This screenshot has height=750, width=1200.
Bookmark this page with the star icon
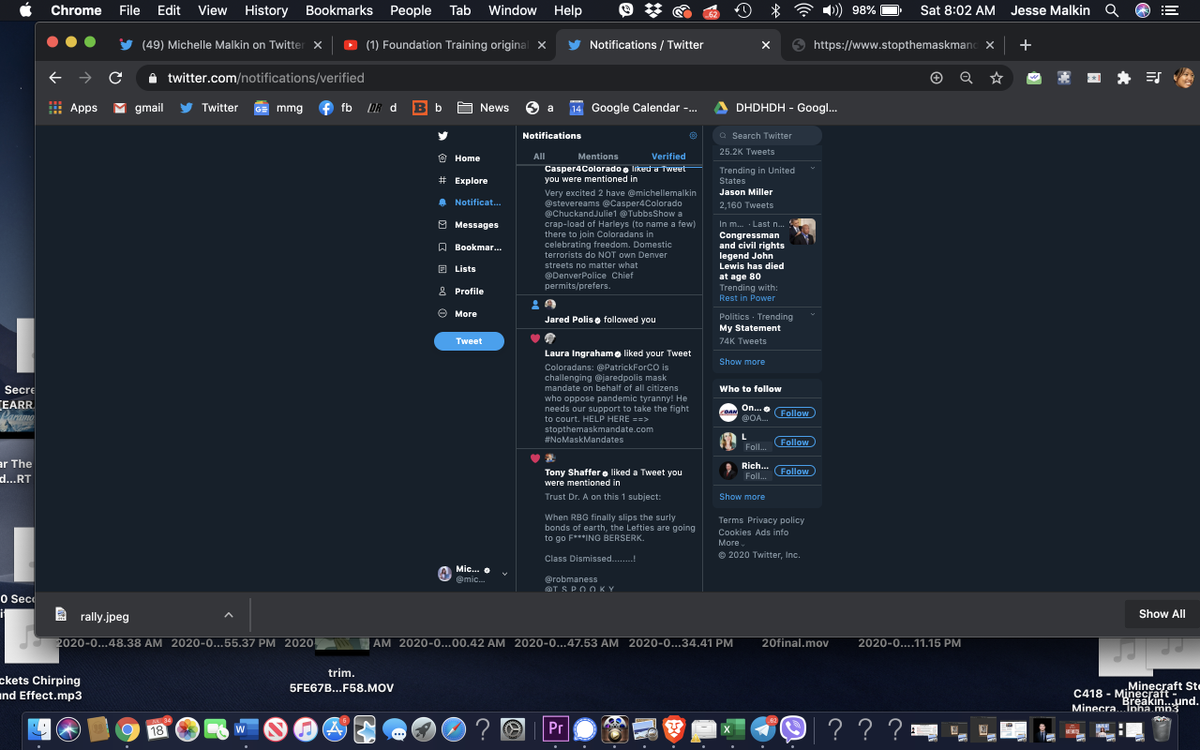point(996,78)
